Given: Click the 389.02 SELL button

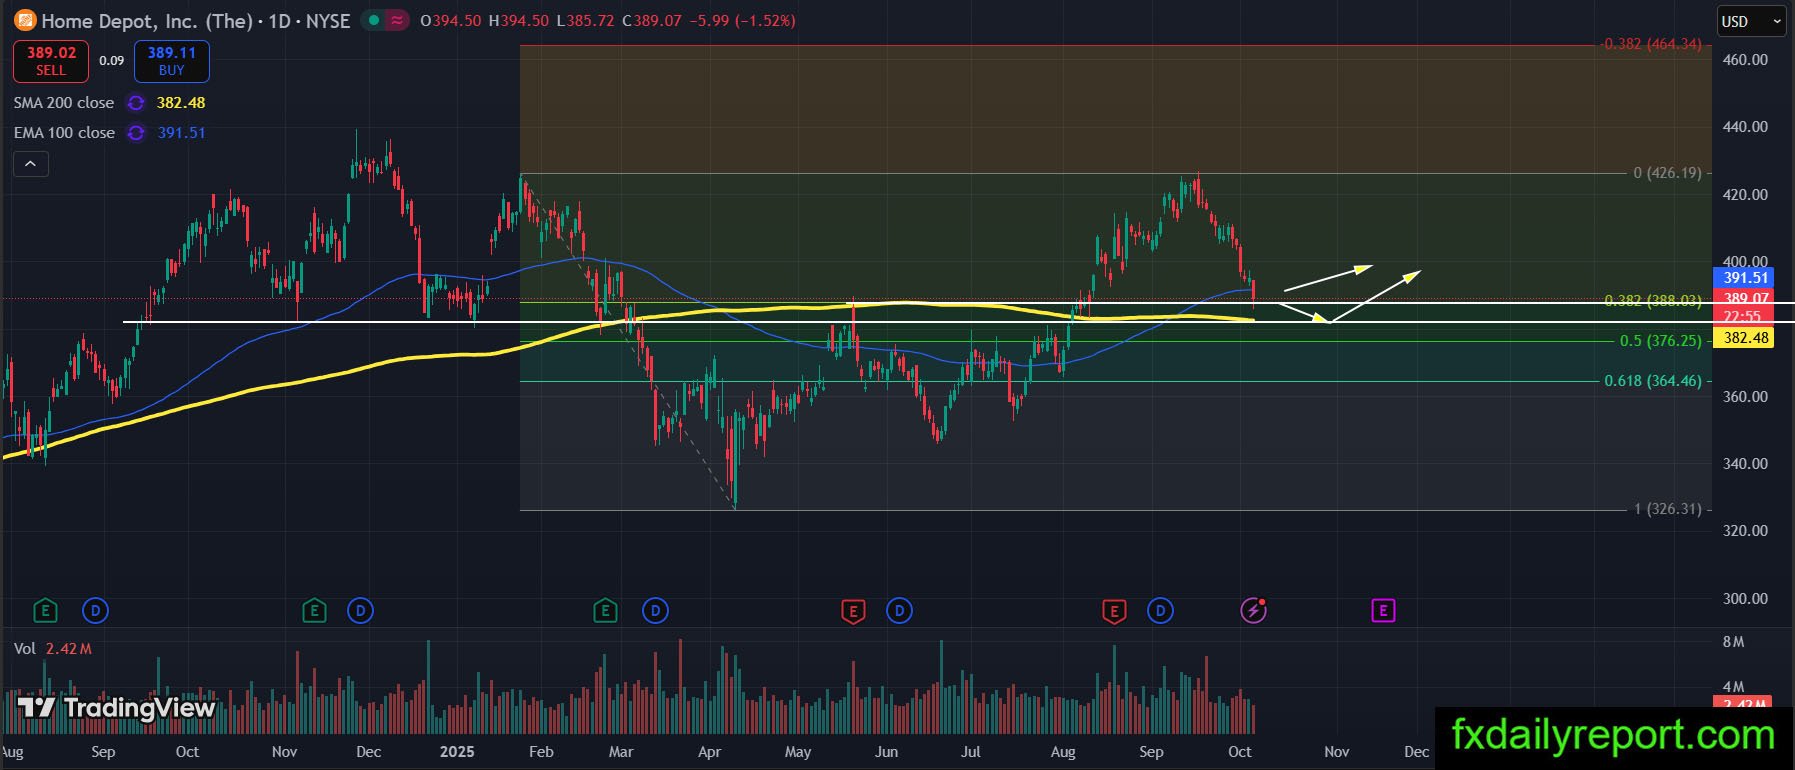Looking at the screenshot, I should pos(51,61).
